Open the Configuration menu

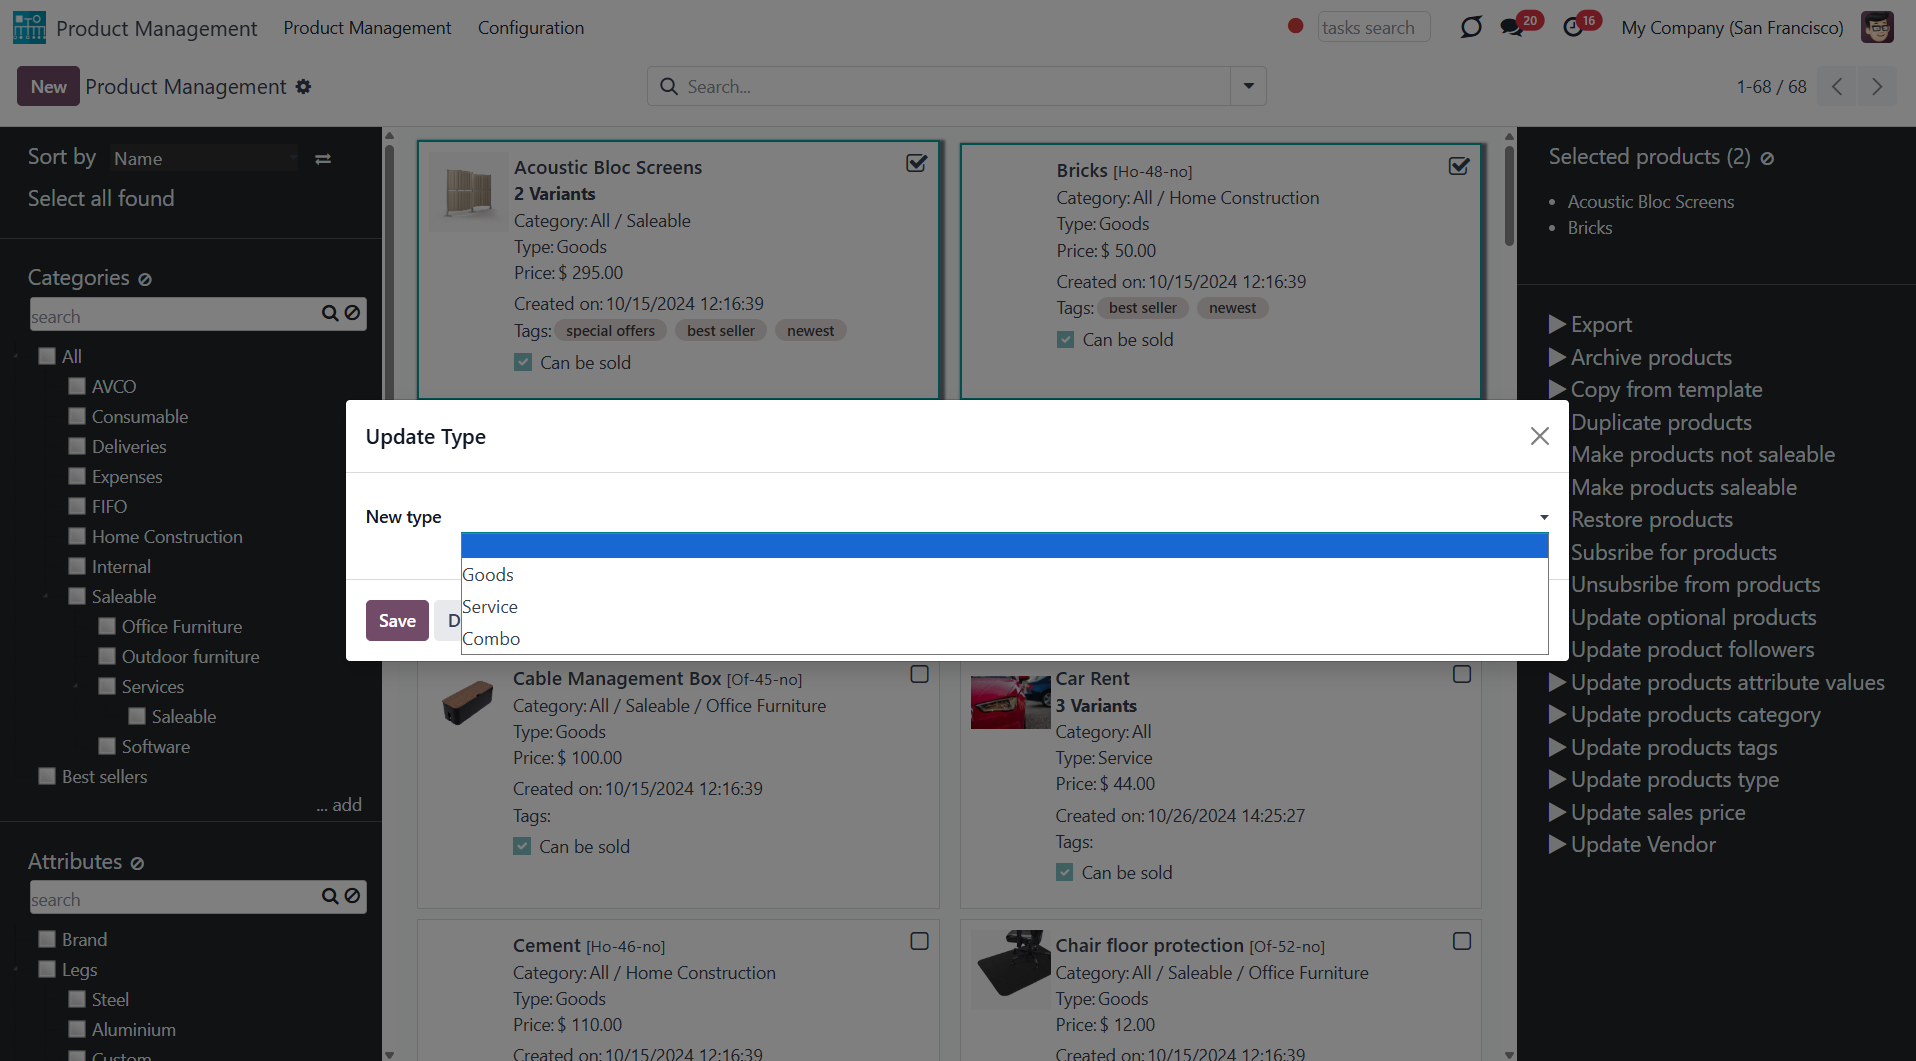tap(531, 28)
